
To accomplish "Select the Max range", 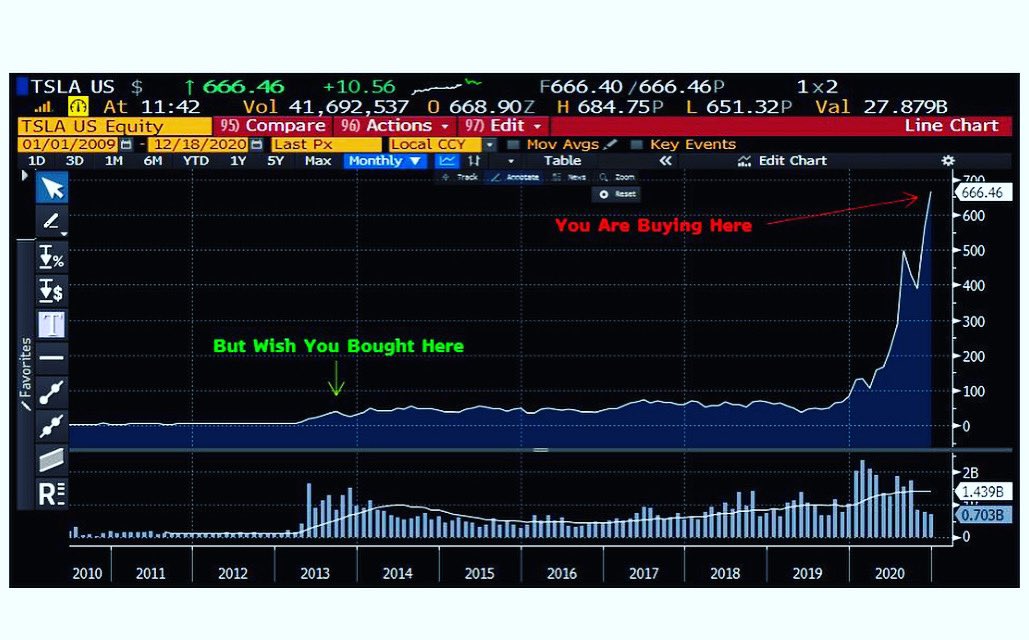I will 318,161.
